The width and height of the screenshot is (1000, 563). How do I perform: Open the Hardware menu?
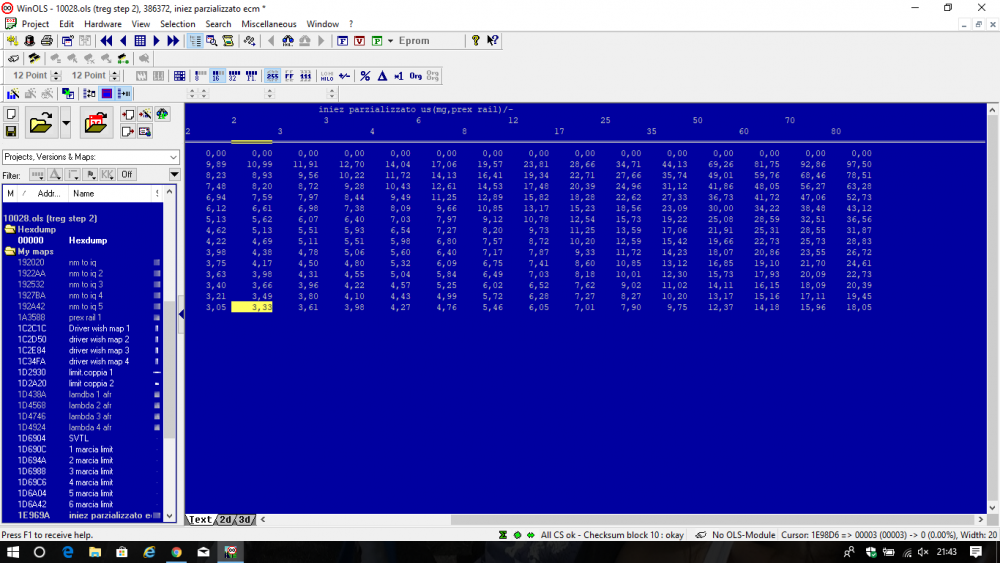tap(103, 24)
